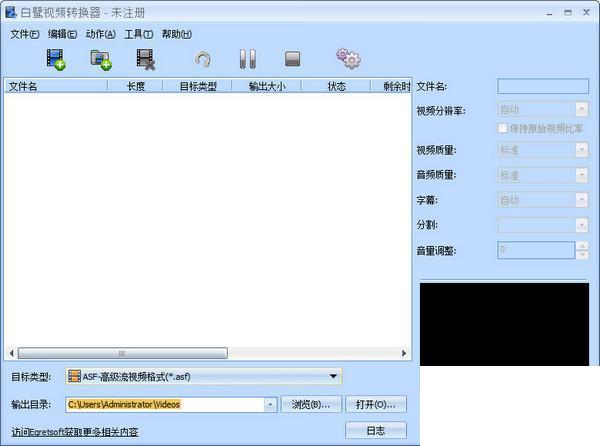The width and height of the screenshot is (600, 446).
Task: Click the 目标类型 column header
Action: click(x=197, y=86)
